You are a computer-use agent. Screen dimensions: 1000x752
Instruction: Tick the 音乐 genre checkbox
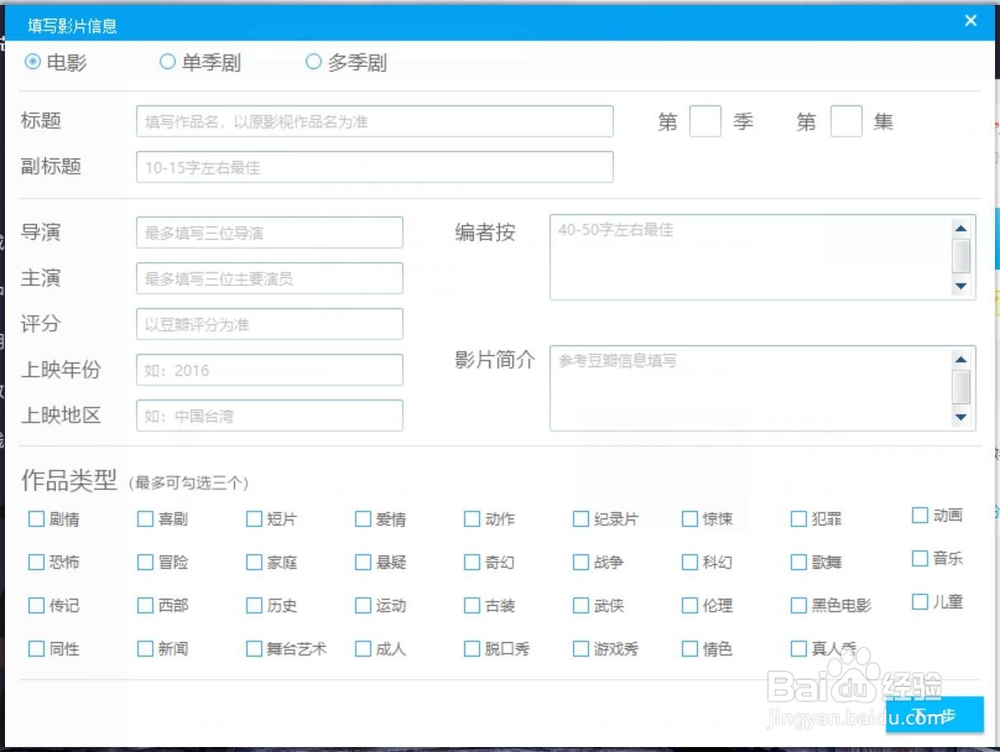point(920,558)
